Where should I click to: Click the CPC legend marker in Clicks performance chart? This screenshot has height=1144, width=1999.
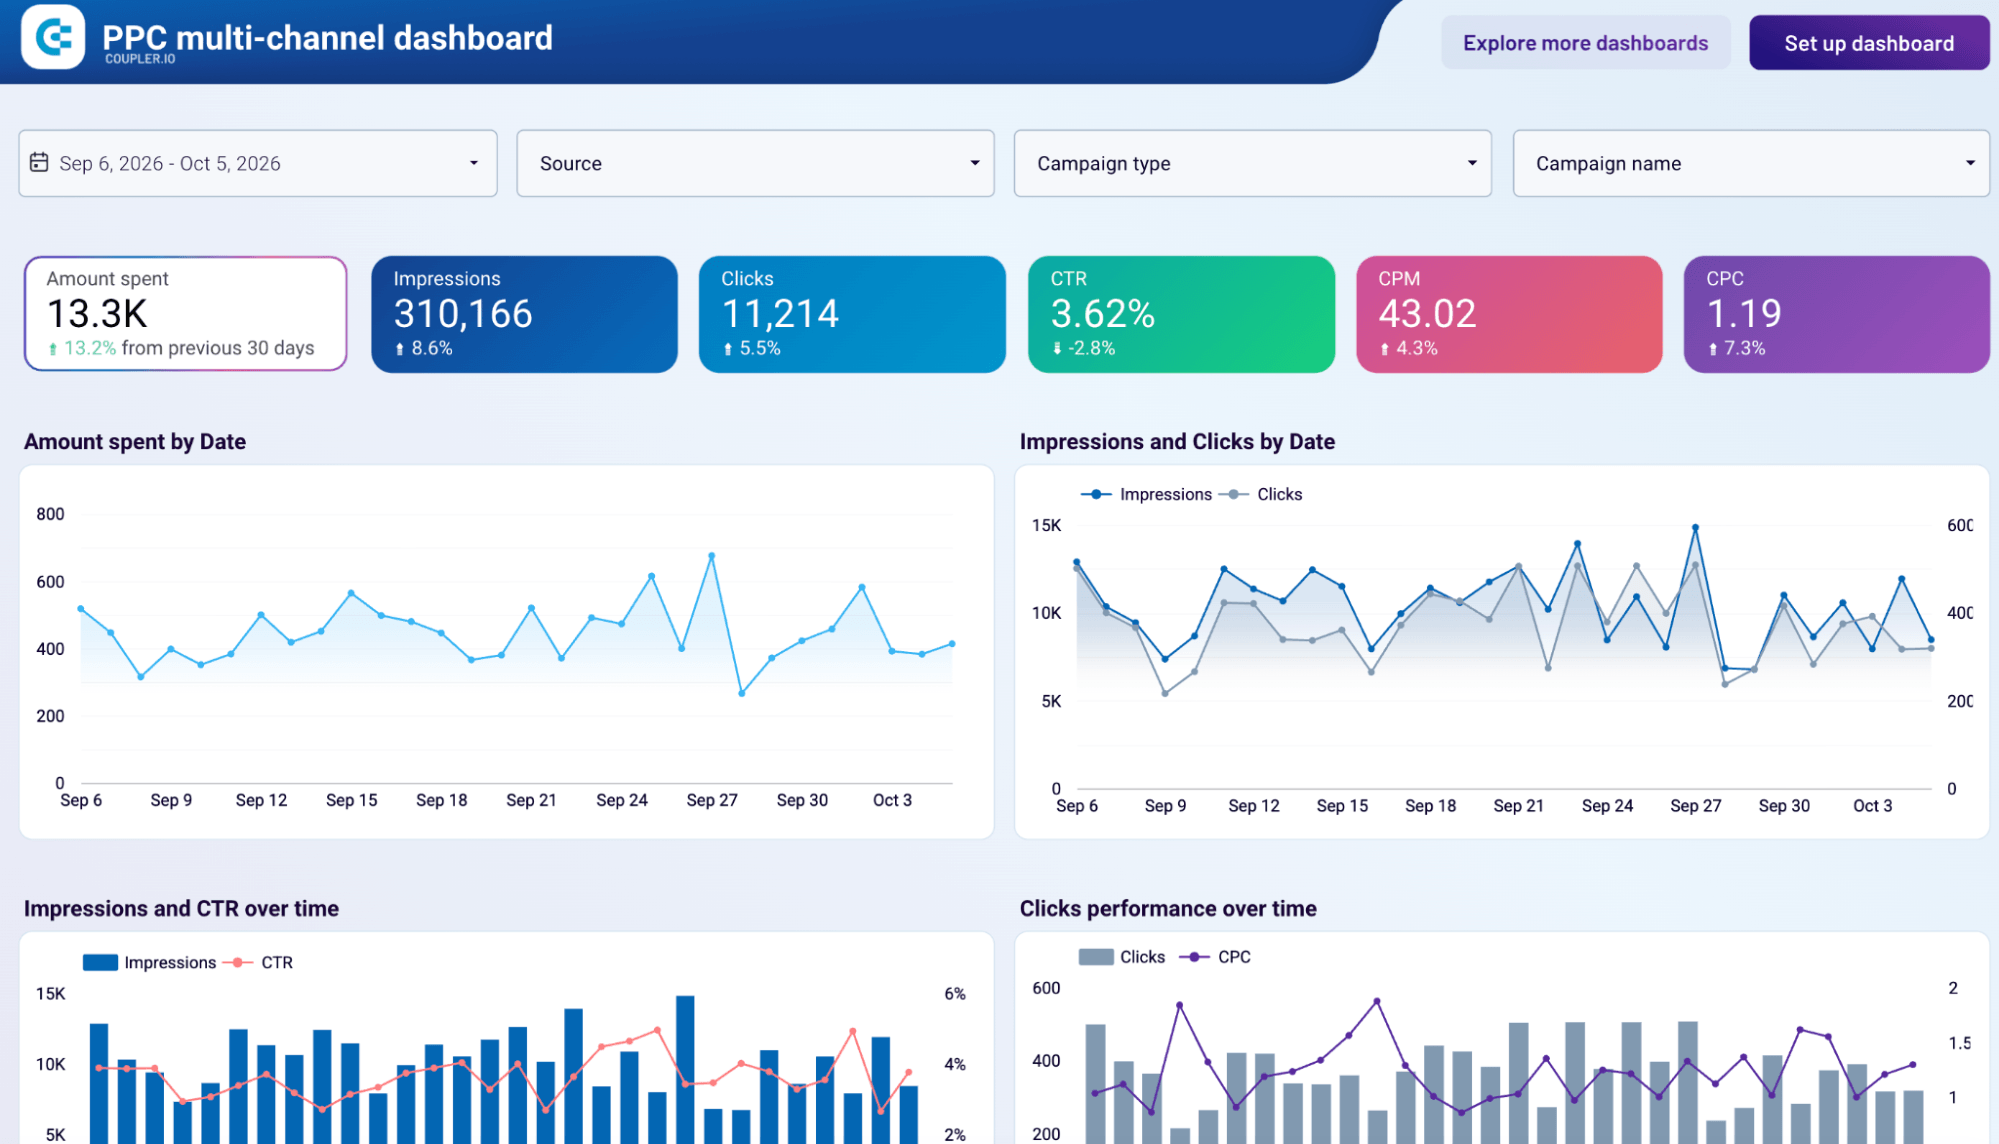1194,957
